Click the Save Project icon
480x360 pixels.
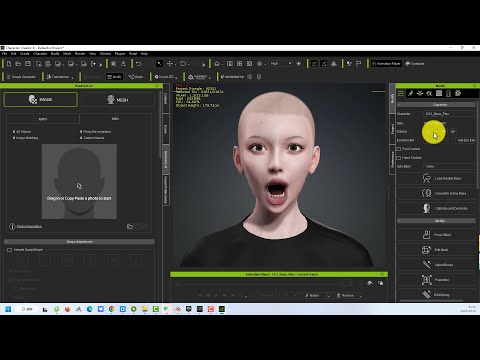[x=28, y=63]
